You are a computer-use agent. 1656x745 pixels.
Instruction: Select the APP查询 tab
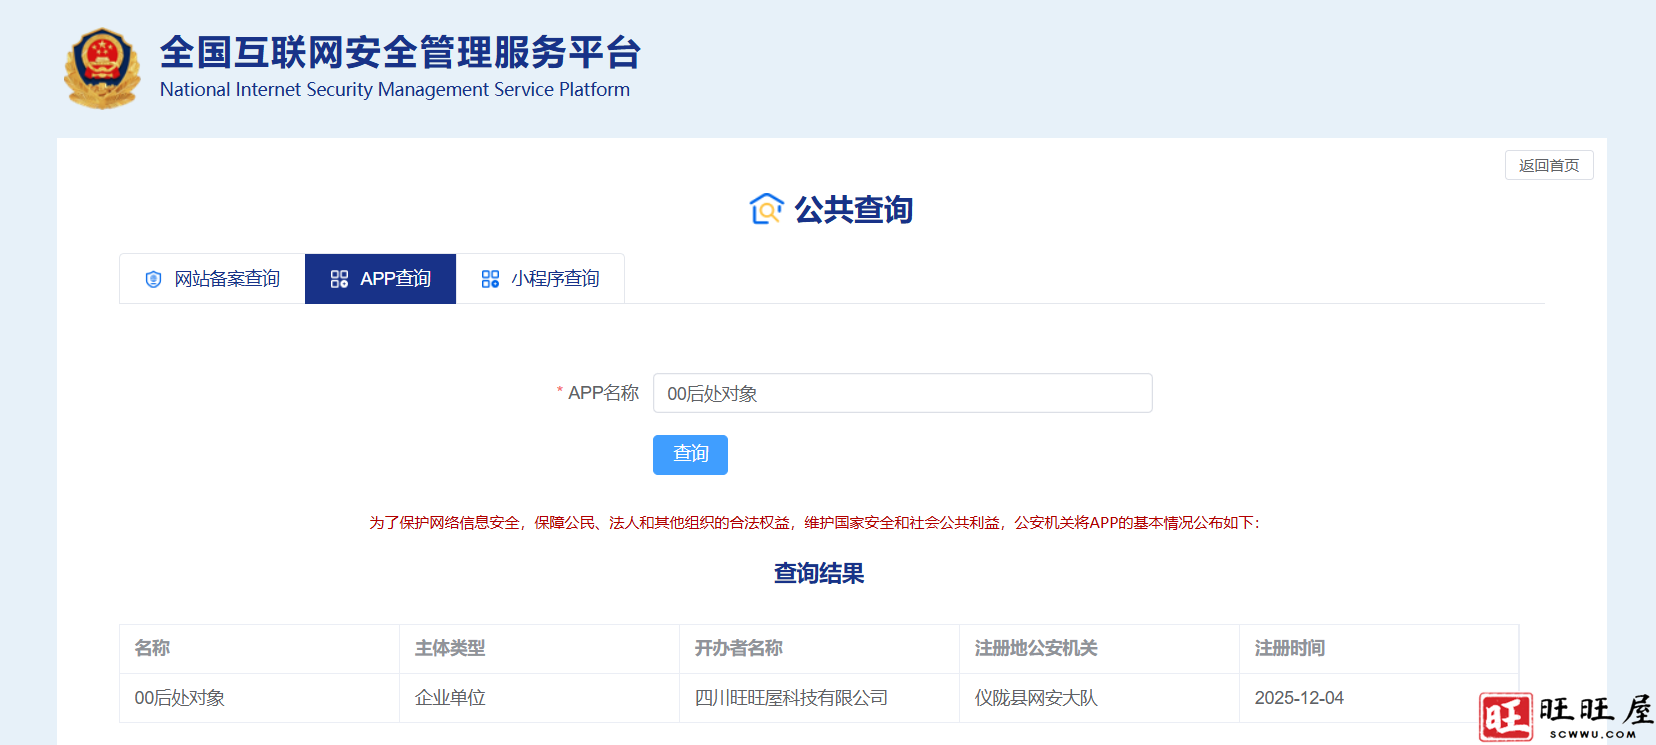(x=380, y=279)
